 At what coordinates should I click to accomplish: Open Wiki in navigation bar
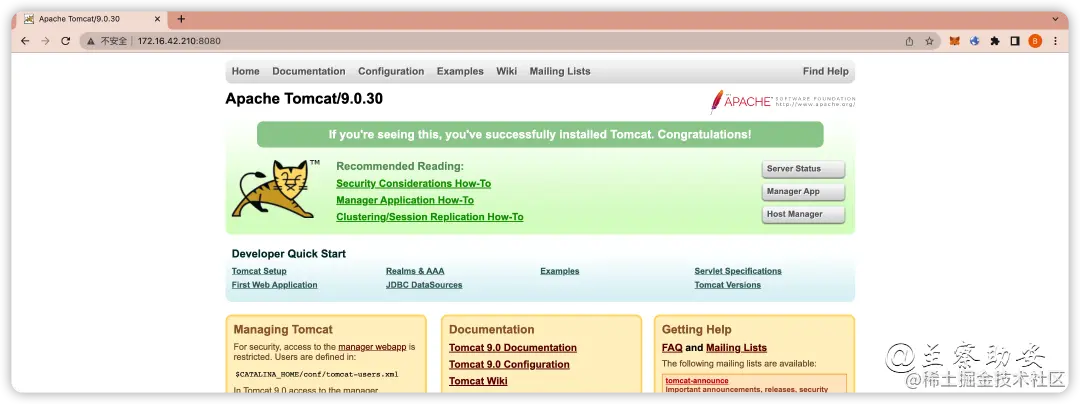(x=506, y=72)
